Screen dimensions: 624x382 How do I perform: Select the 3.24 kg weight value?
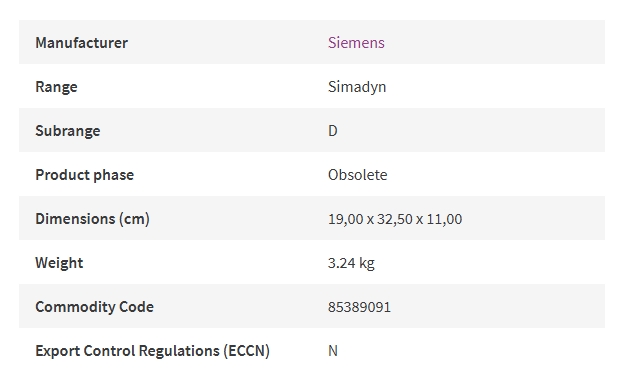coord(351,263)
